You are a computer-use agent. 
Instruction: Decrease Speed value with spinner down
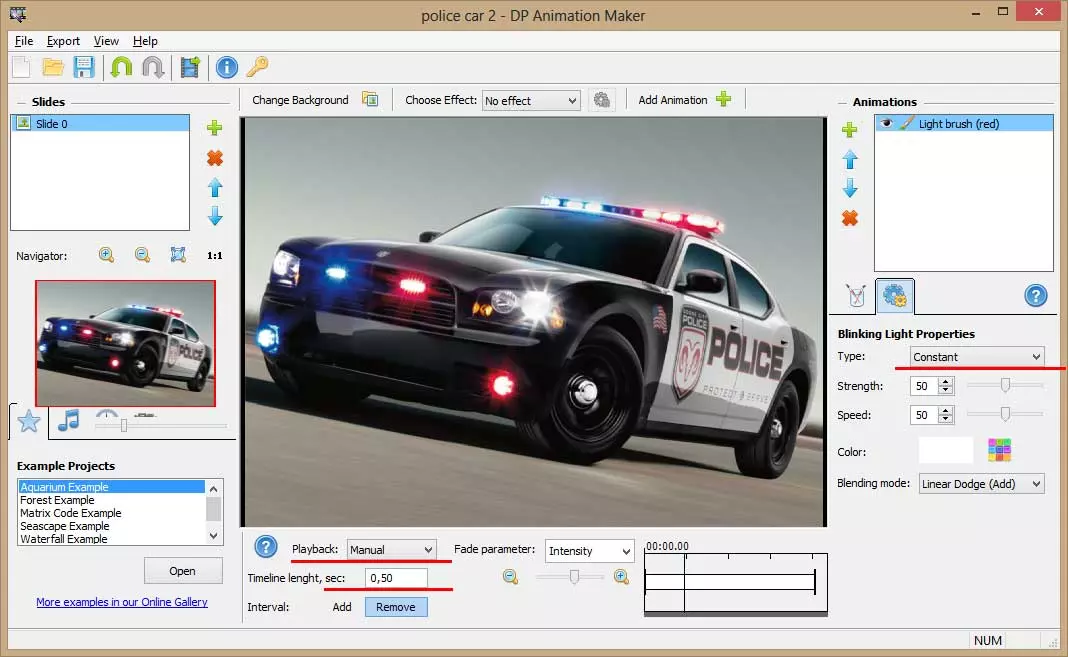(945, 419)
